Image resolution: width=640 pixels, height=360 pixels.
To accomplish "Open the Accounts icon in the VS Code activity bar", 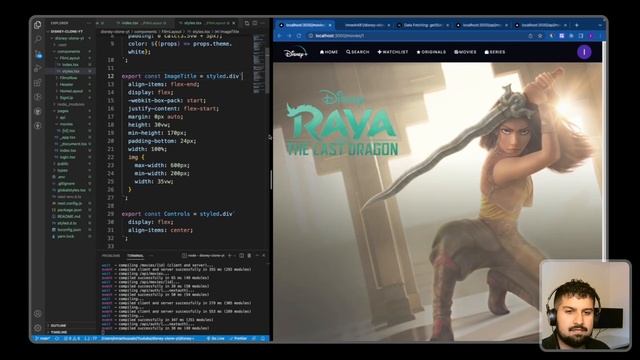I will [38, 313].
